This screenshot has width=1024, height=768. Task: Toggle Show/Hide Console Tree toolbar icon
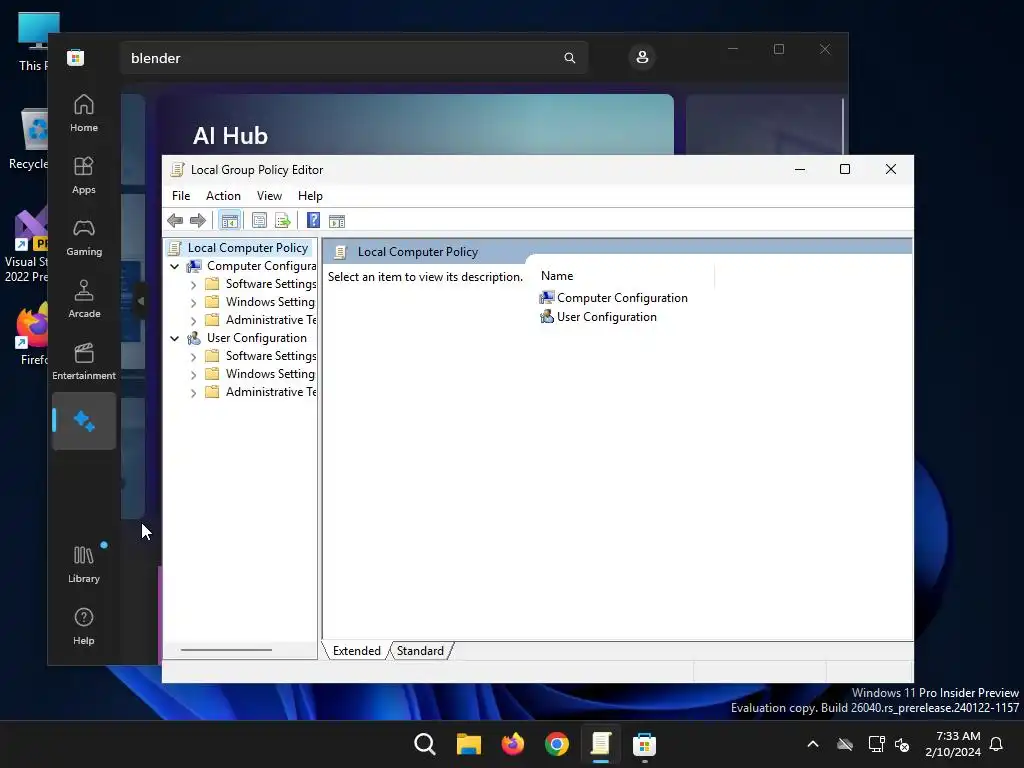(229, 221)
